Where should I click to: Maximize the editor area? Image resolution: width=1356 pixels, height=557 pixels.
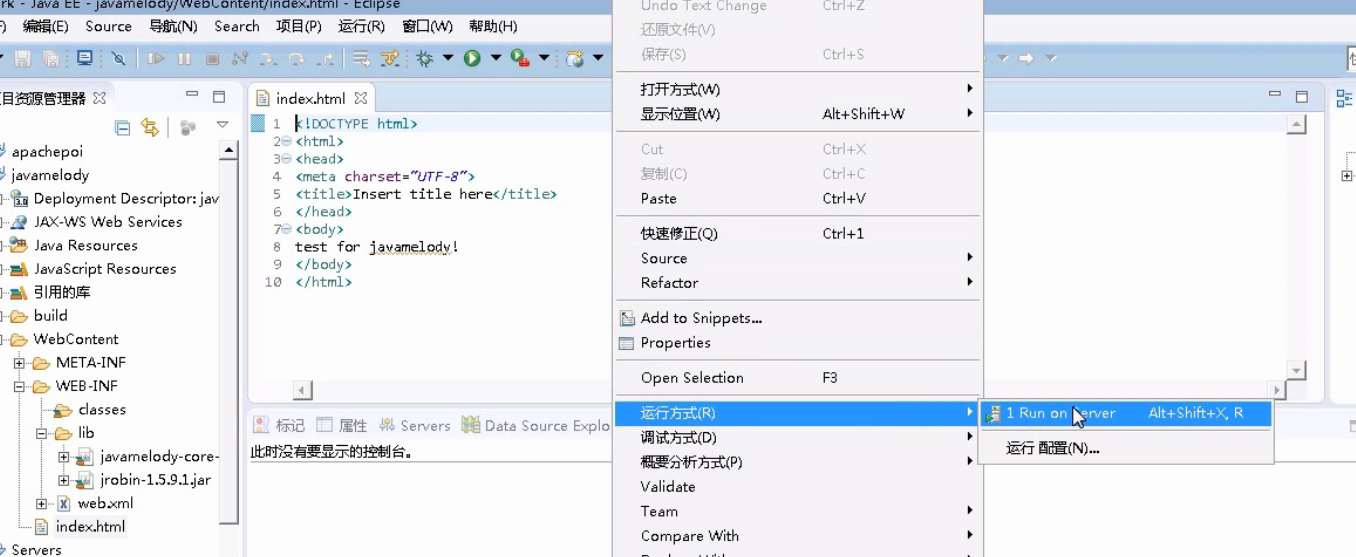pos(1302,97)
